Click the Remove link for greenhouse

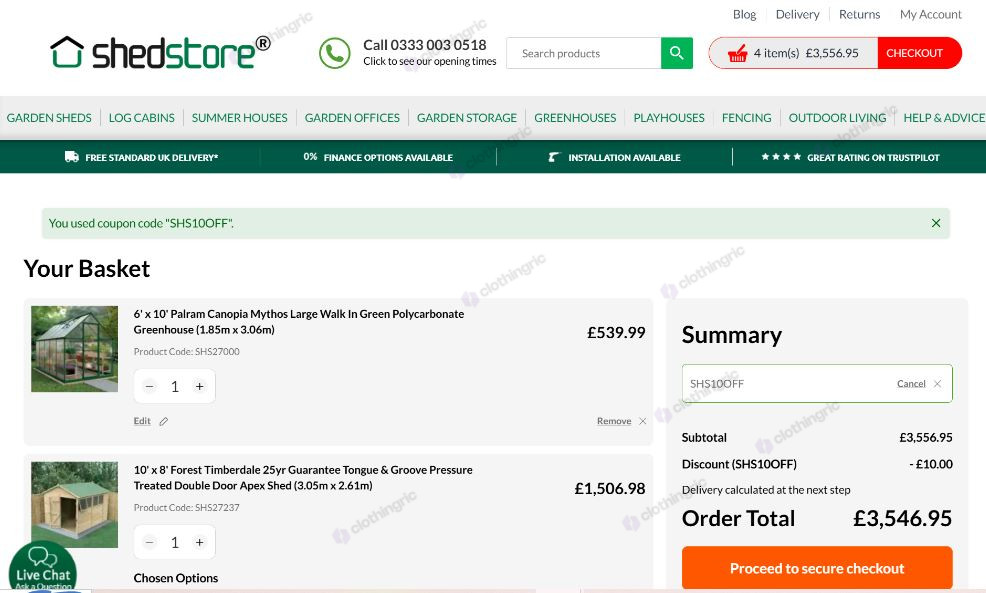click(x=614, y=421)
